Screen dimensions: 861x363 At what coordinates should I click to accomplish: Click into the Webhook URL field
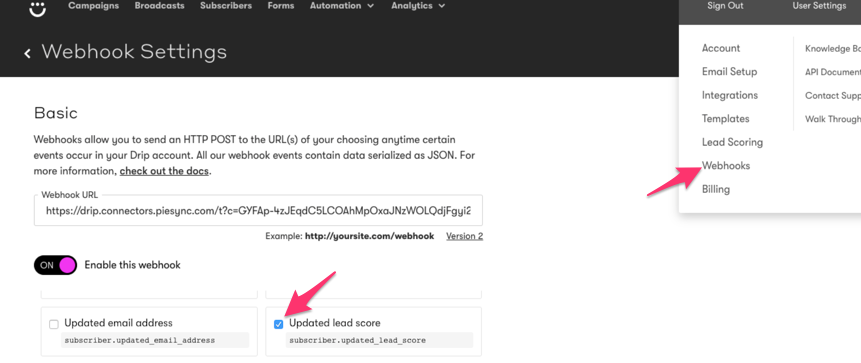[x=258, y=211]
